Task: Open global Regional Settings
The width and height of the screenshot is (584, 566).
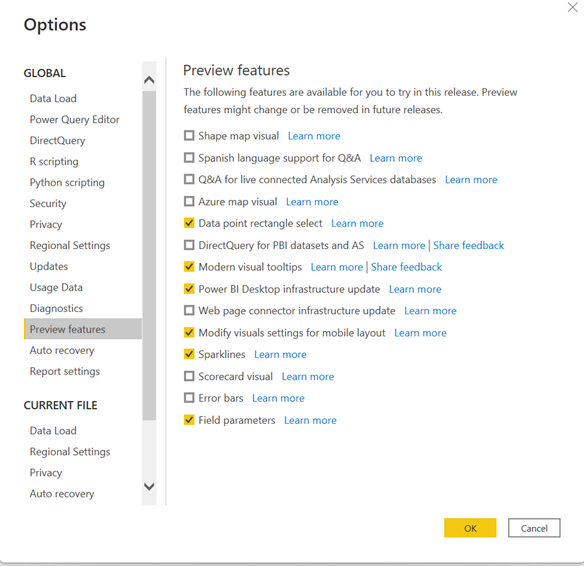Action: coord(83,245)
